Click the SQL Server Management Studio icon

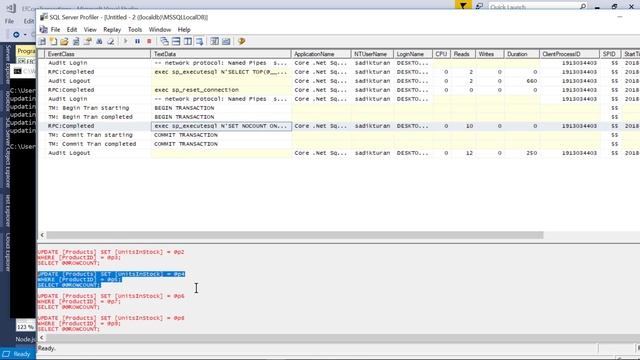click(226, 41)
